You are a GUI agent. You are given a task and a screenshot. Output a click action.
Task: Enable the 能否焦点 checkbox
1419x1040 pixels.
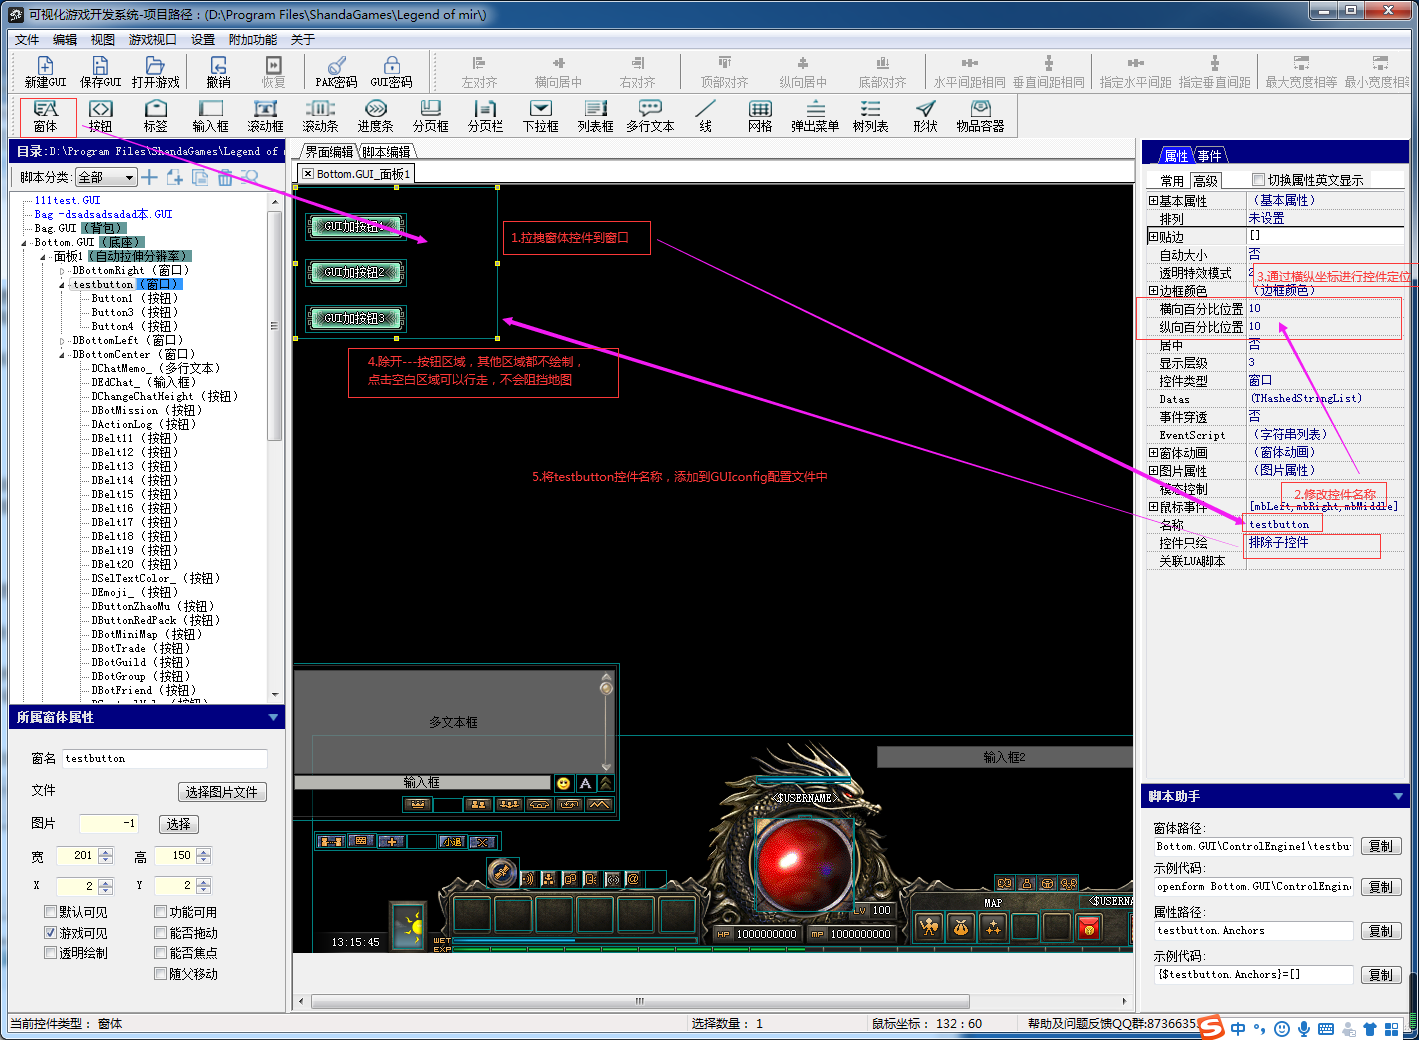[161, 953]
